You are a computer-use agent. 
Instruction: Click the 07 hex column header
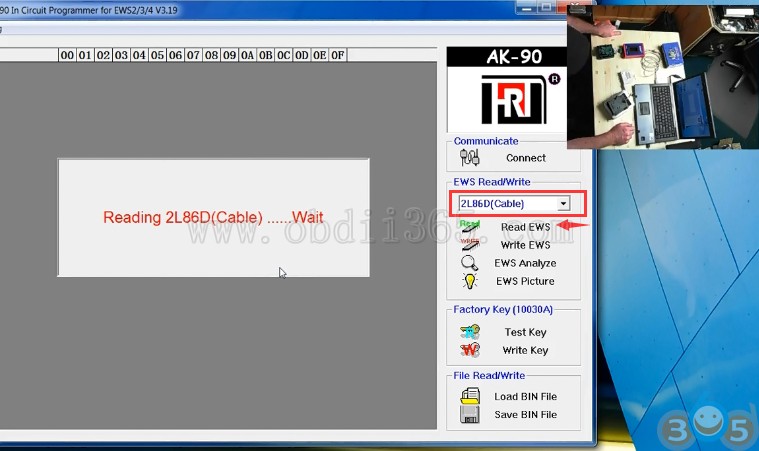point(193,55)
